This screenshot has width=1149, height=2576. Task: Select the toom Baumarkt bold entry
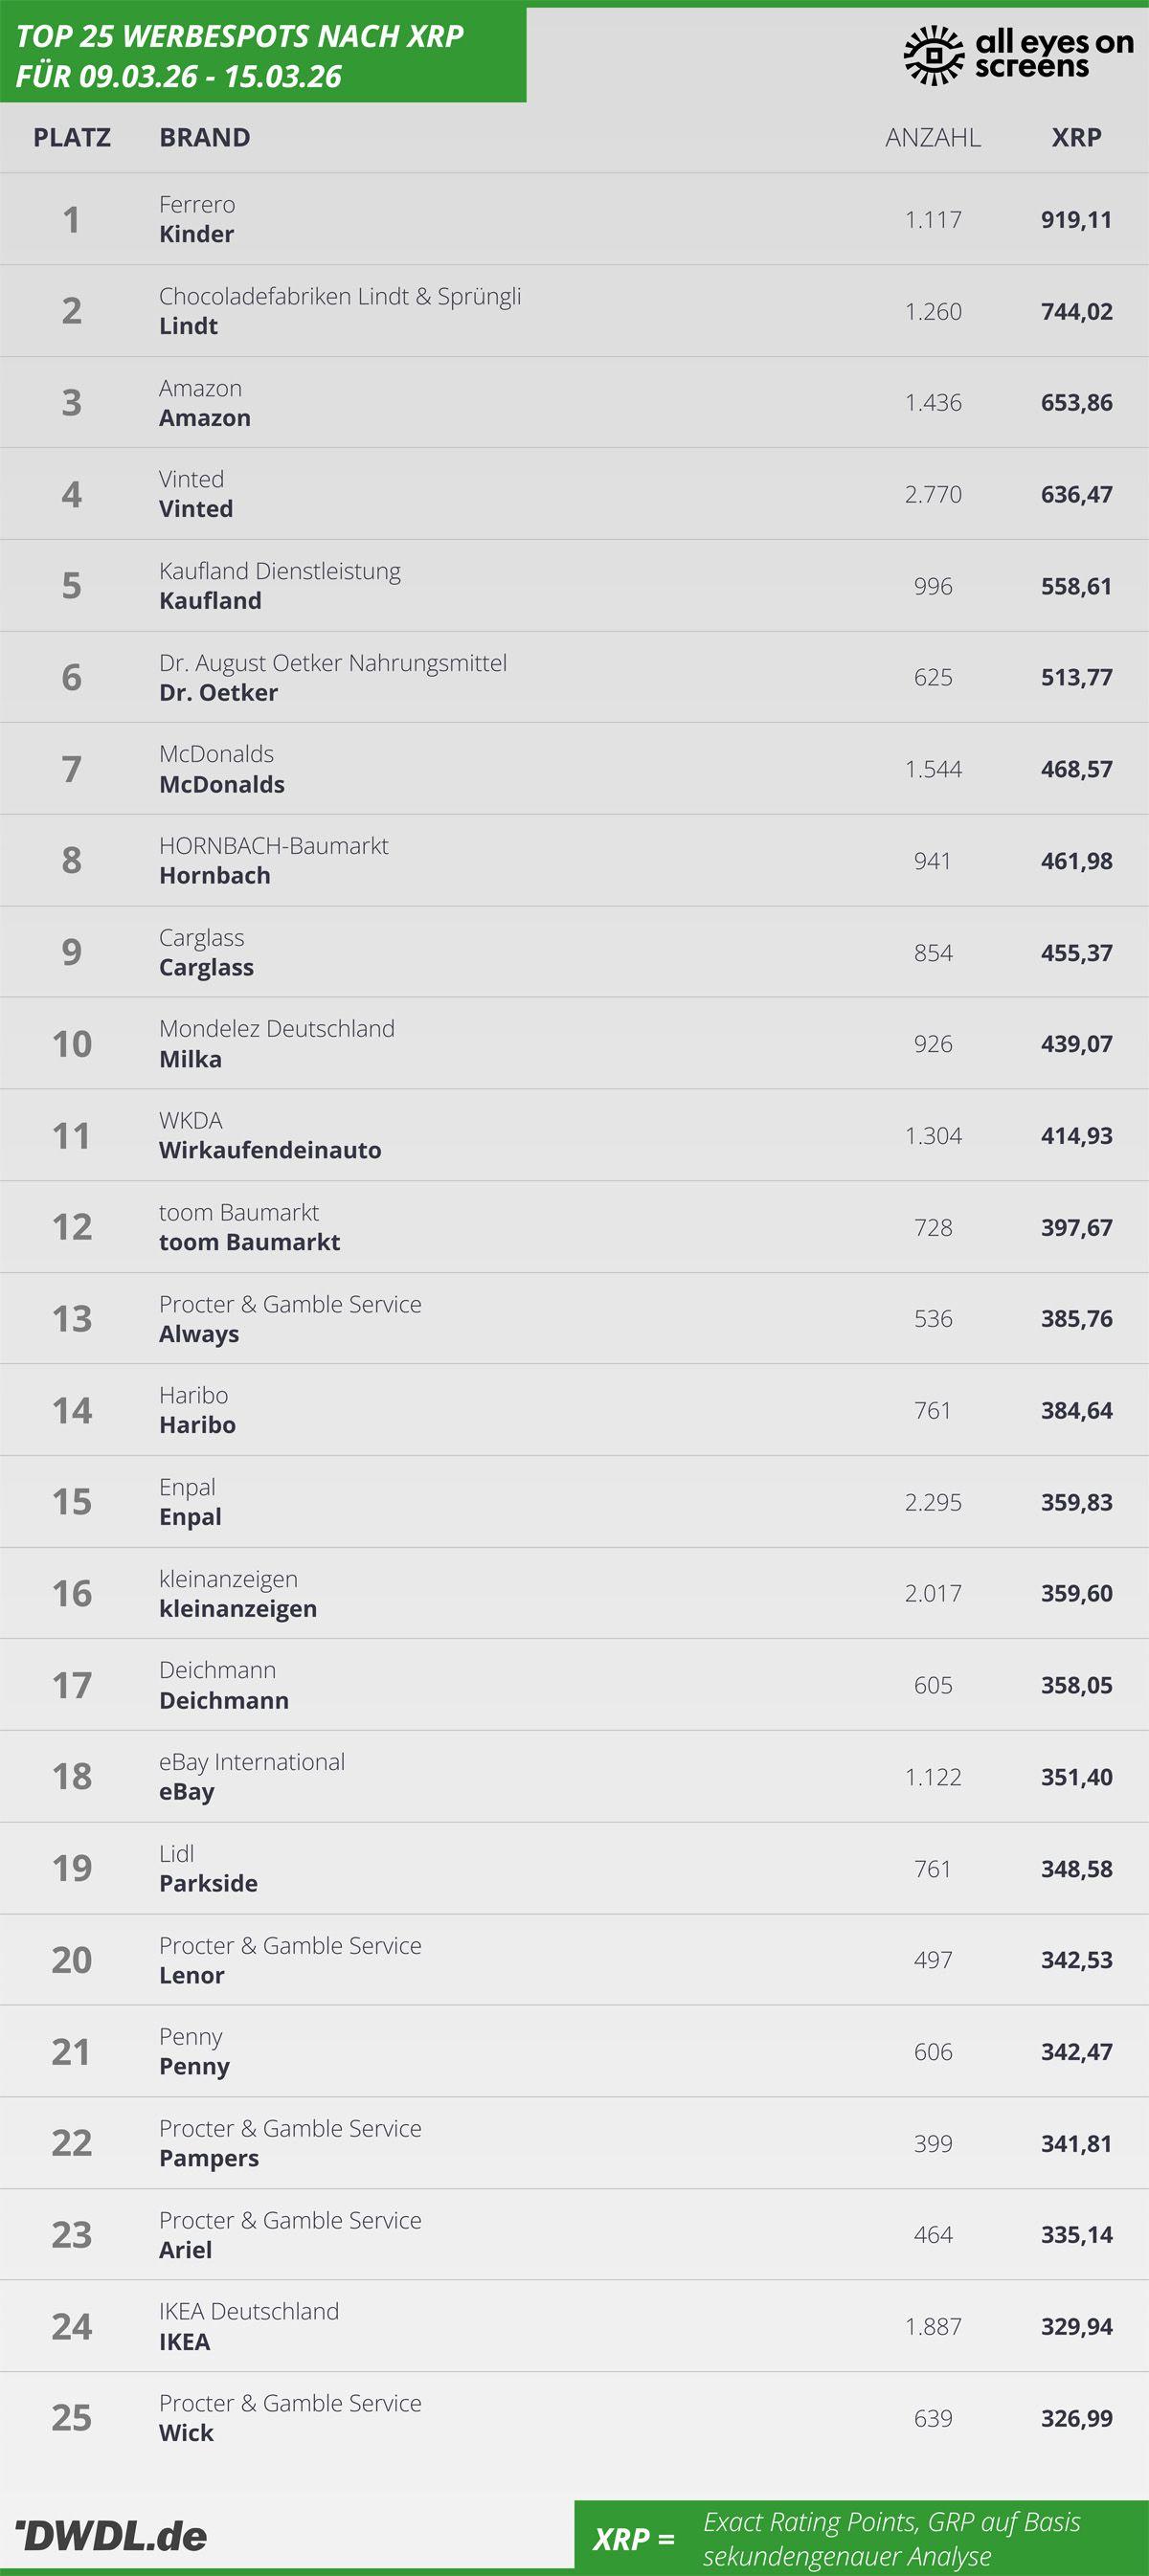tap(249, 1242)
